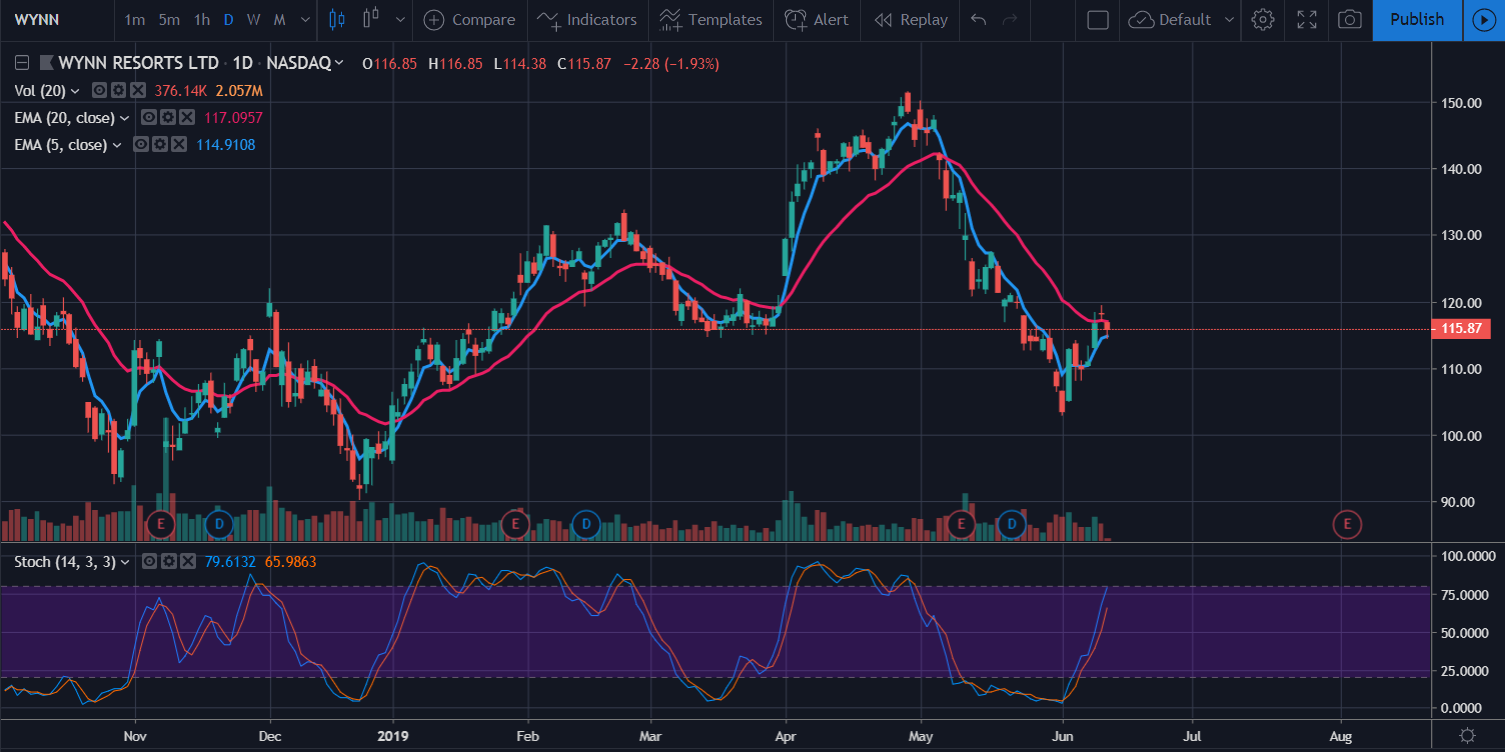Enter fullscreen mode

(1306, 19)
